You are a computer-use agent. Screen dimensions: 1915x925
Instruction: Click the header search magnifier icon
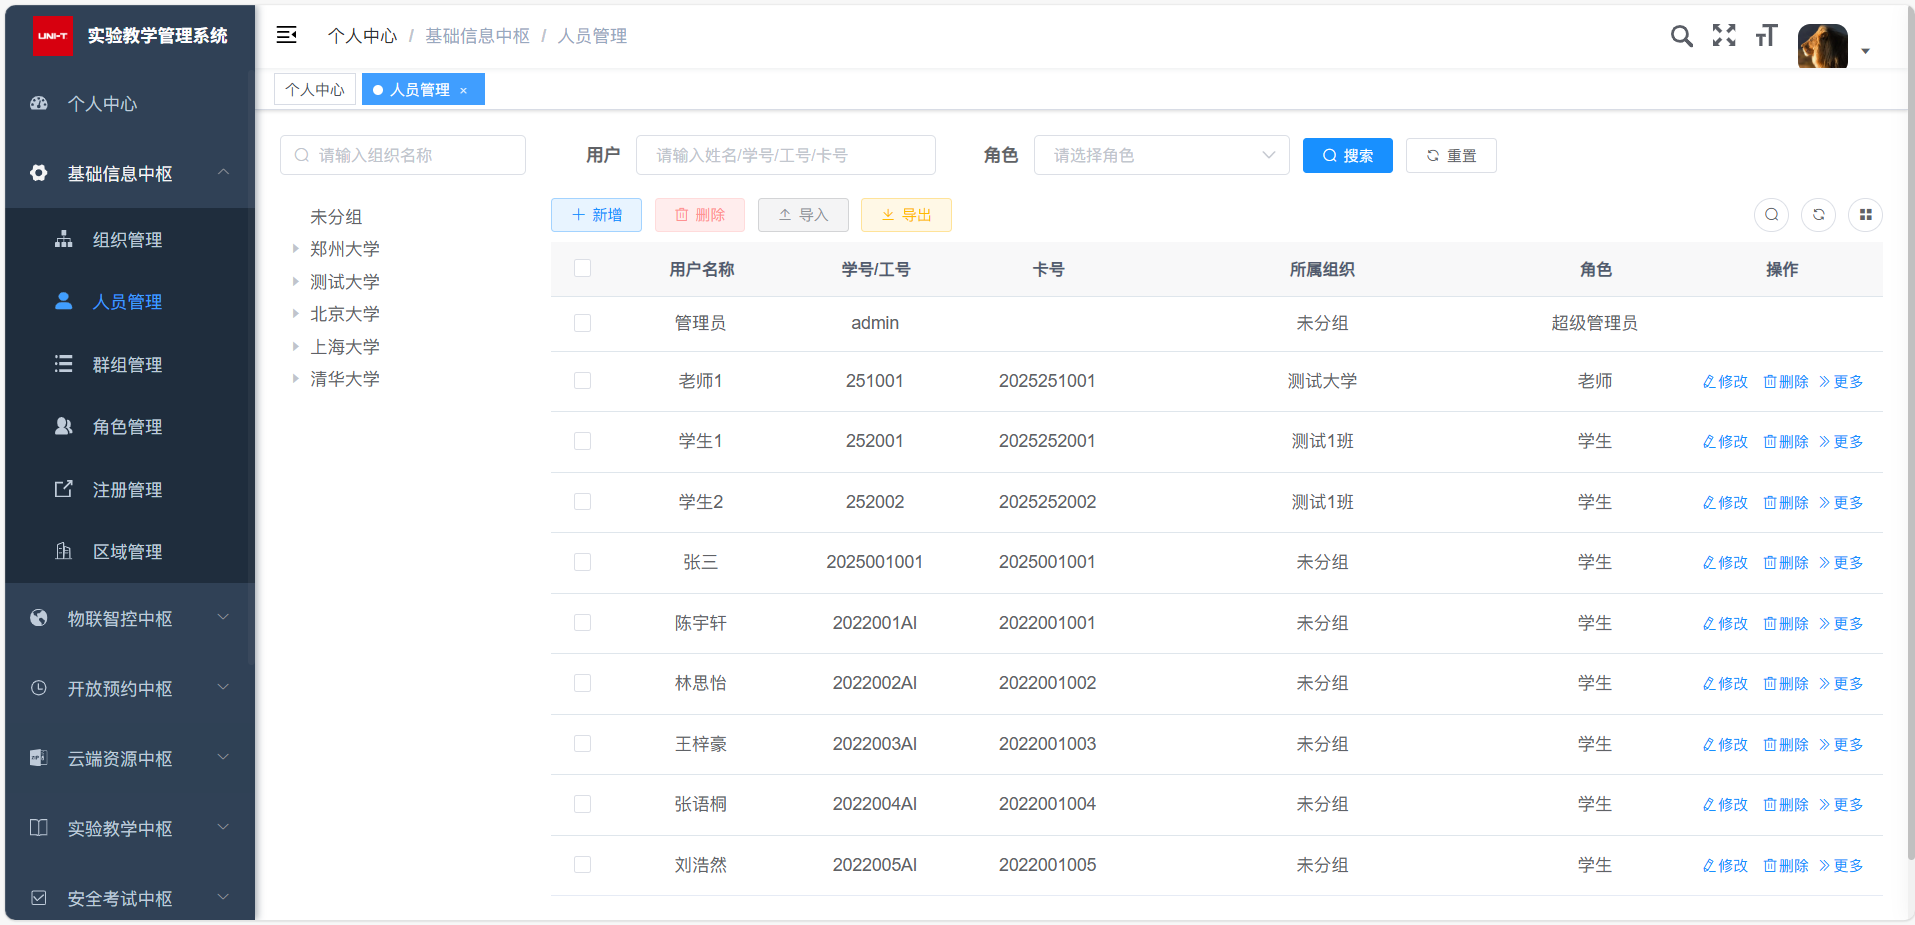coord(1681,37)
